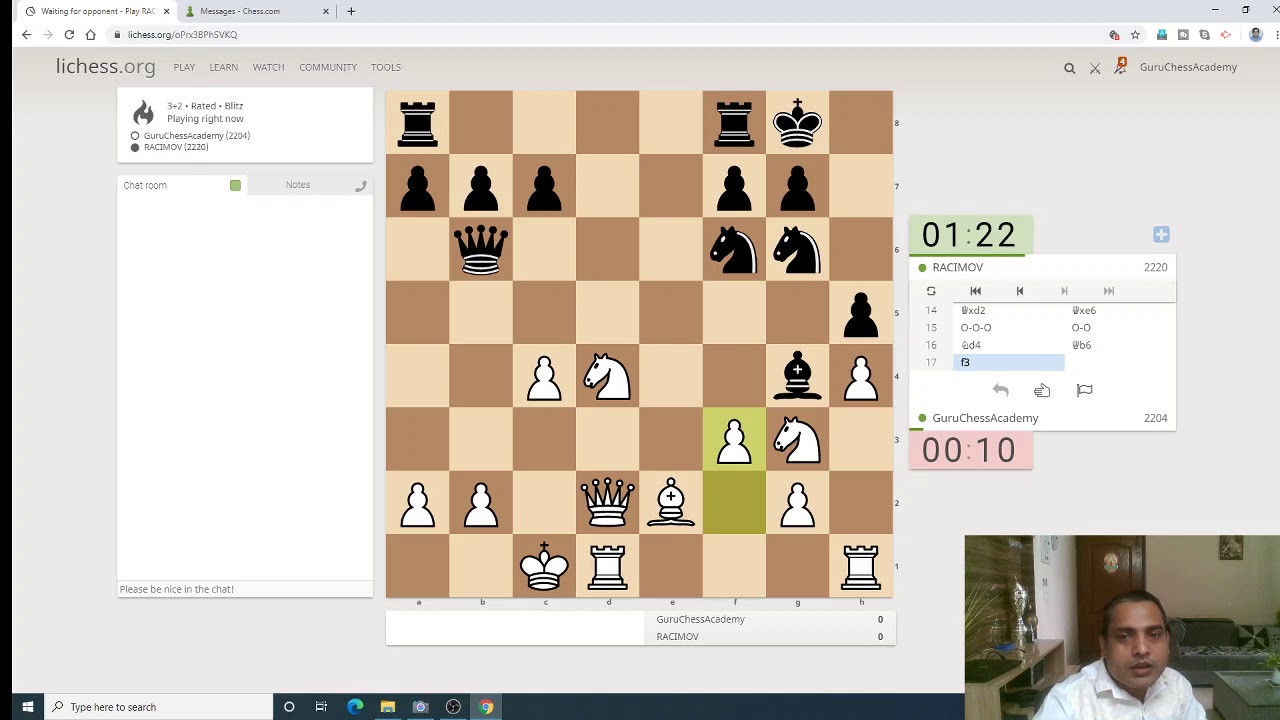Open the LEARN menu
1280x720 pixels.
click(x=224, y=67)
